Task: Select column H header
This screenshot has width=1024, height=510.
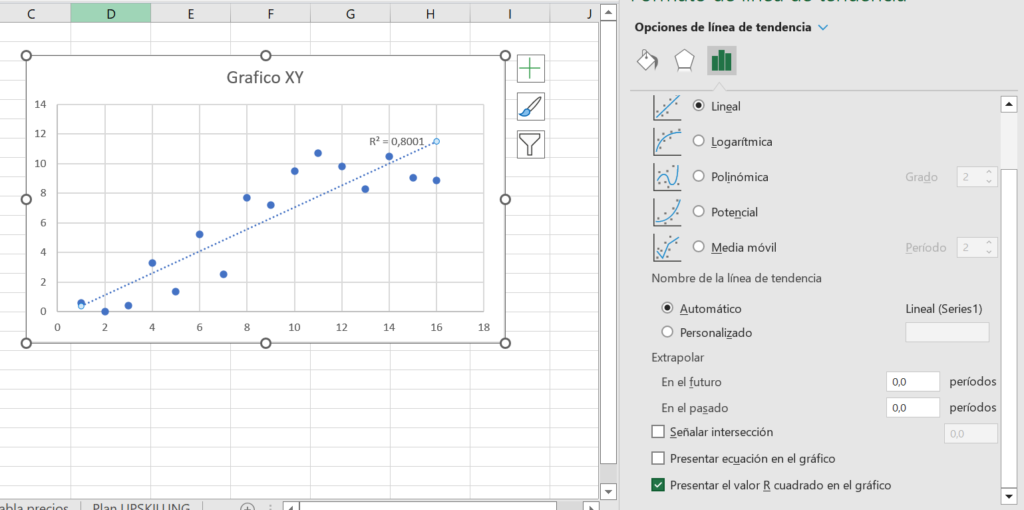Action: coord(430,13)
